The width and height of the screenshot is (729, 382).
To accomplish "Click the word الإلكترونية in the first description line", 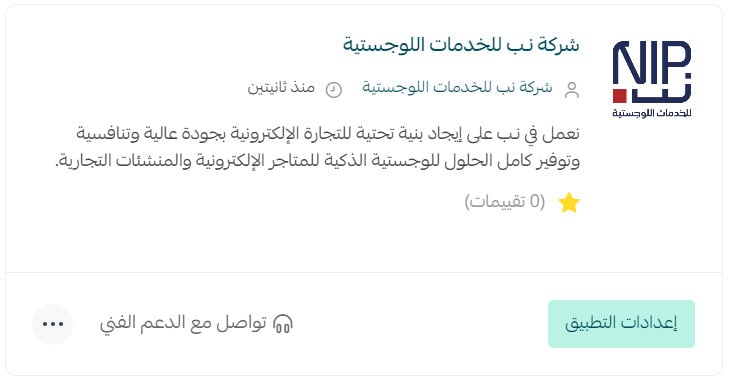I will click(x=265, y=134).
